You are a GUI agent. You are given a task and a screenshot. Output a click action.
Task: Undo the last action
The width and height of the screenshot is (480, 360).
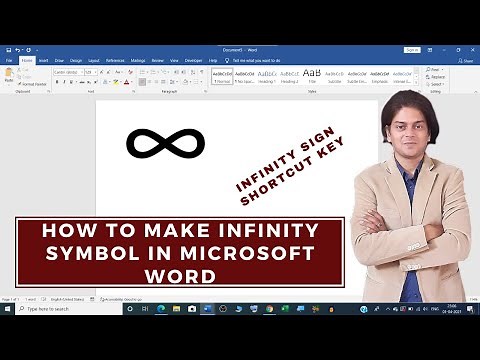point(17,50)
